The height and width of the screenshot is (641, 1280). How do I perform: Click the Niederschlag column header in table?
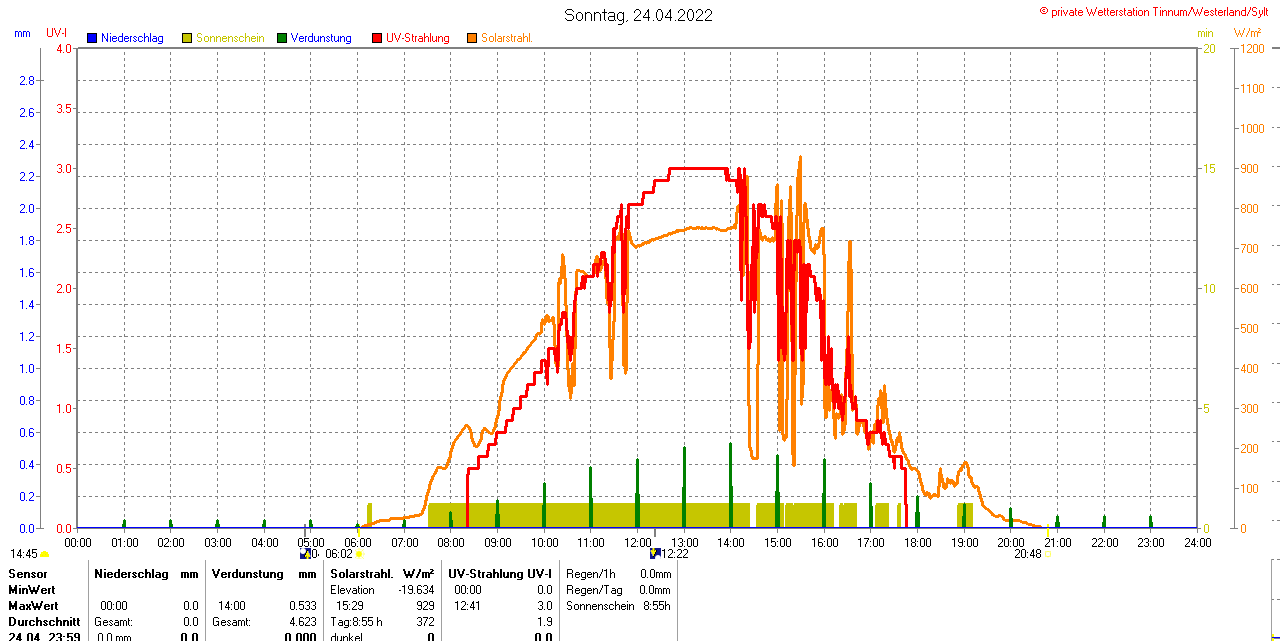pos(134,574)
